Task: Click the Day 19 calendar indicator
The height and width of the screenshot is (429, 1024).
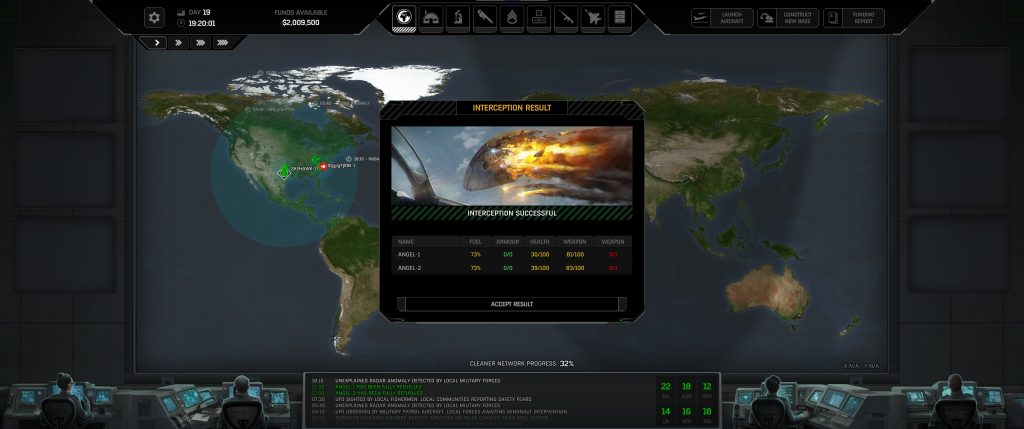Action: (x=194, y=12)
